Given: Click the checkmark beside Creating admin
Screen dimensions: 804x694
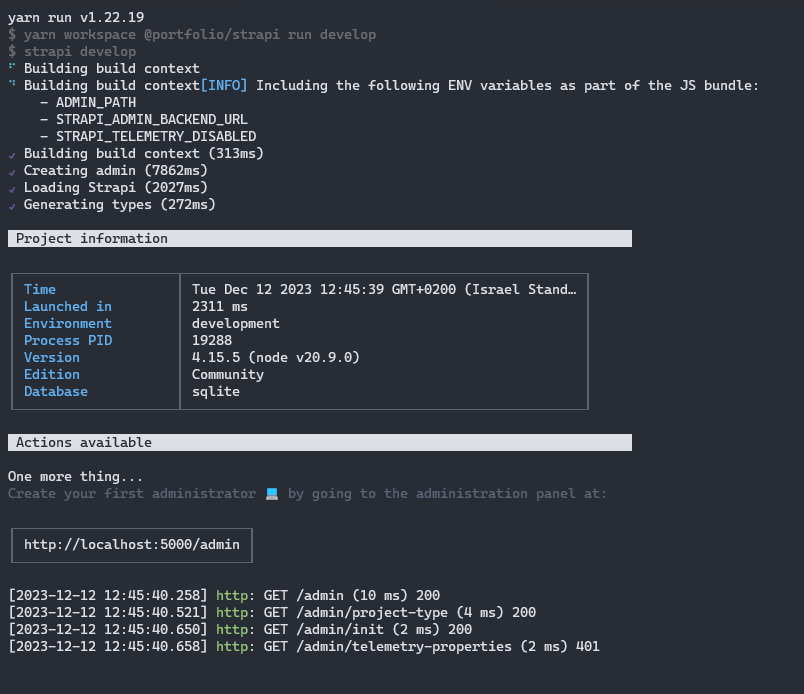Looking at the screenshot, I should [12, 172].
